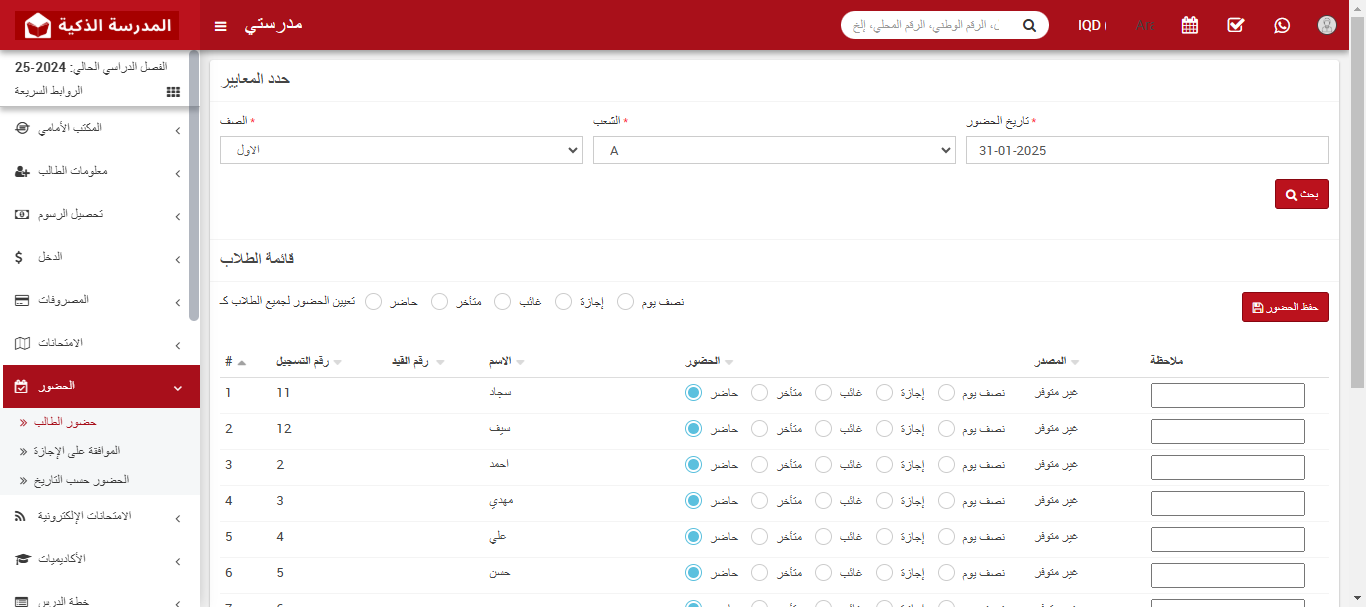Open the quick links grid icon
The width and height of the screenshot is (1366, 607).
click(172, 91)
